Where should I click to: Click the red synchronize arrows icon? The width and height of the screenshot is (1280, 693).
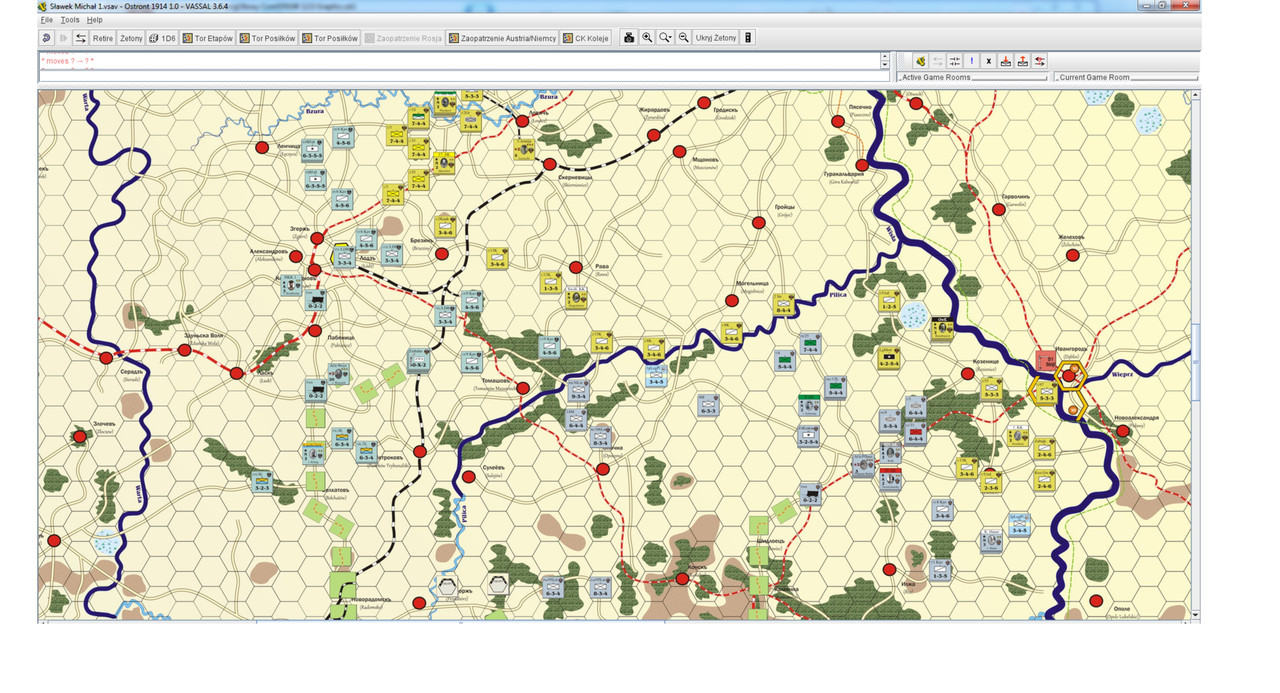pyautogui.click(x=1040, y=61)
